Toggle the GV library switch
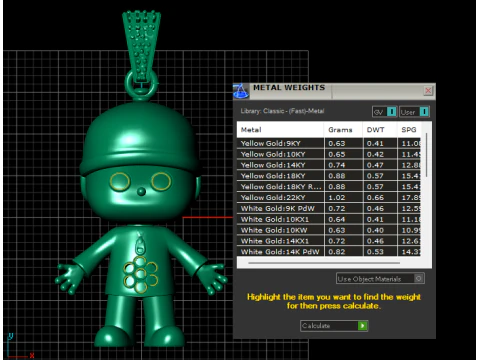Screen dimensions: 480x360 384,112
